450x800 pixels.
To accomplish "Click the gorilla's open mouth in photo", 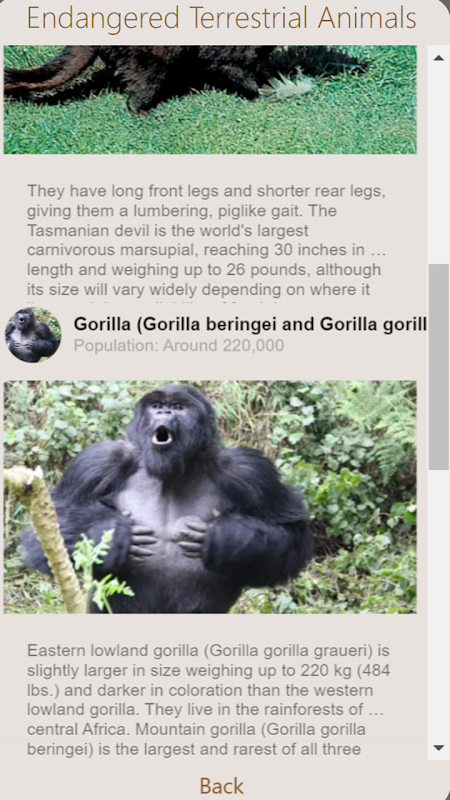I will pyautogui.click(x=162, y=435).
